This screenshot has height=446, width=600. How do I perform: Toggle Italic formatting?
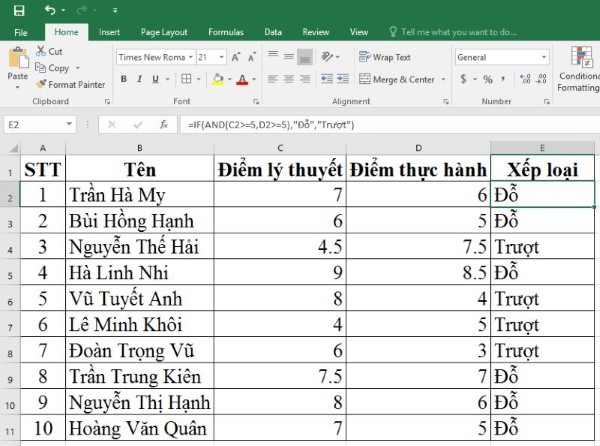point(139,79)
